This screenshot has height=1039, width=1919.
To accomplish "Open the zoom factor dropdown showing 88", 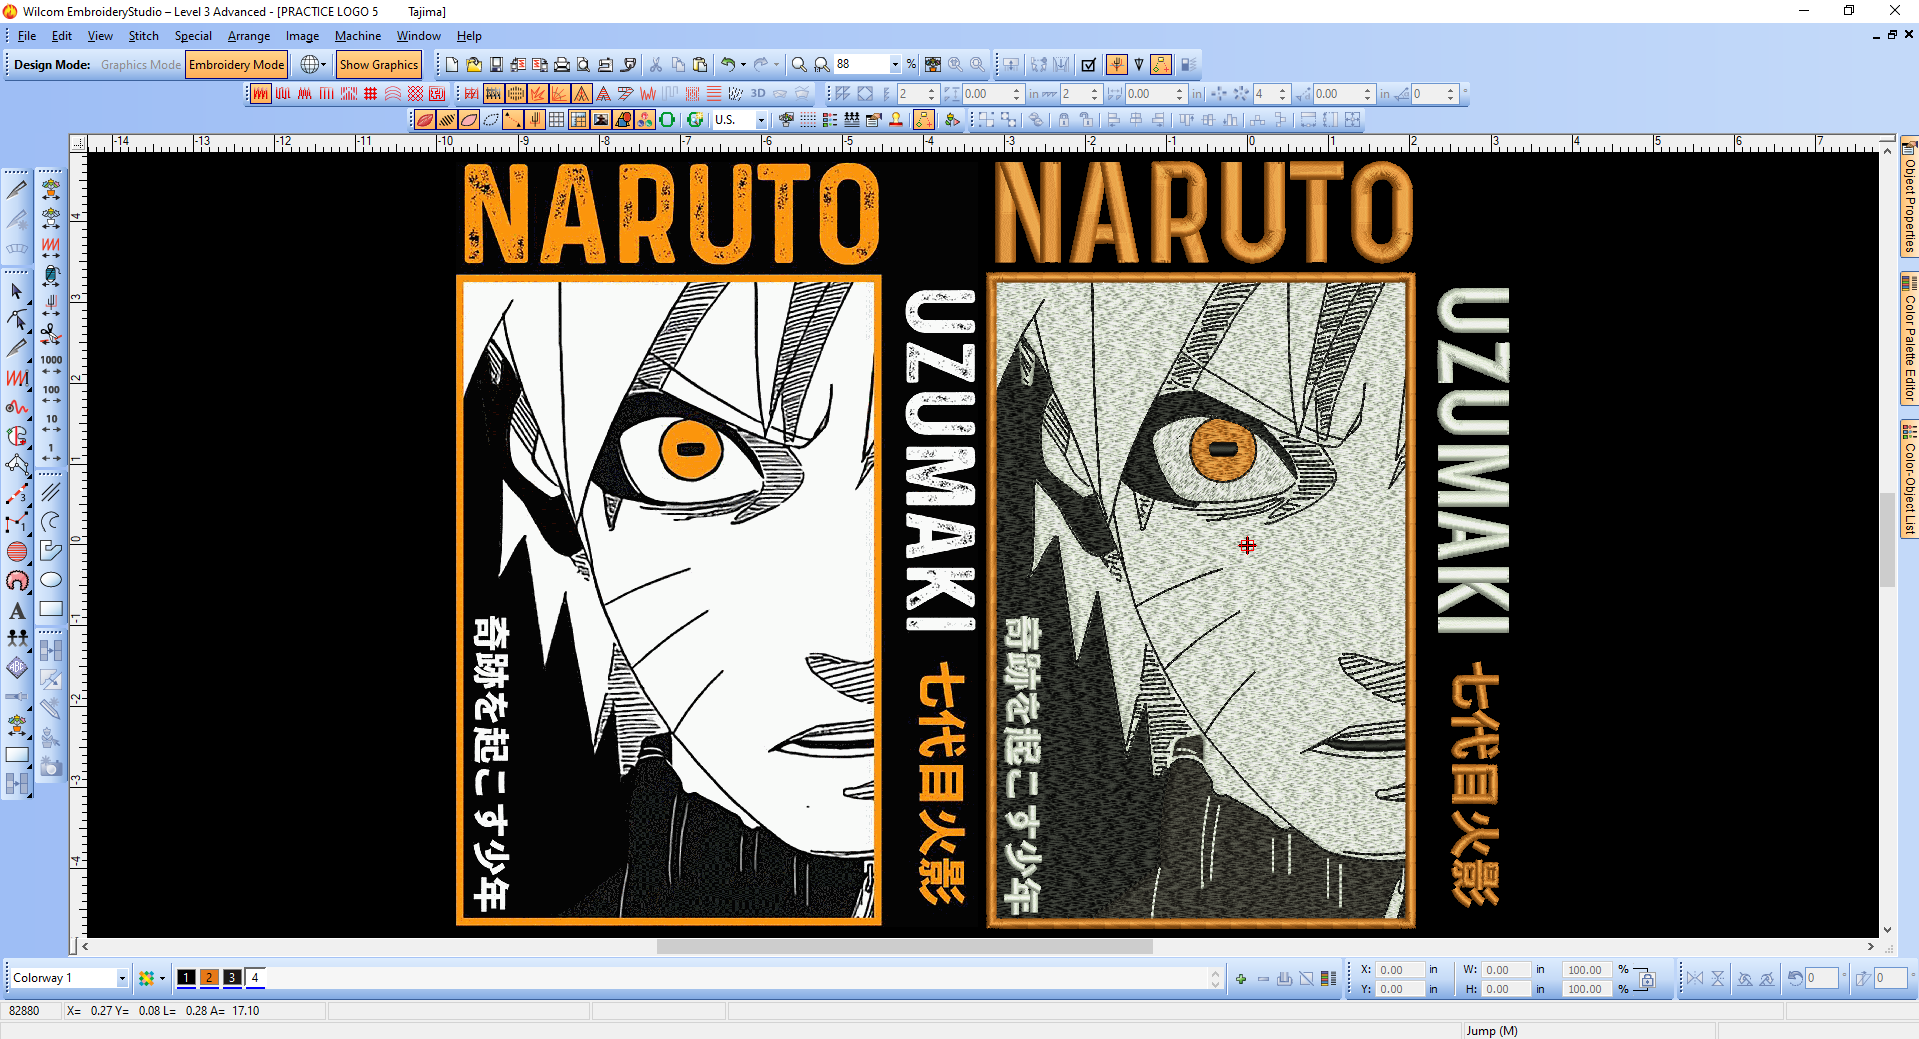I will coord(895,65).
